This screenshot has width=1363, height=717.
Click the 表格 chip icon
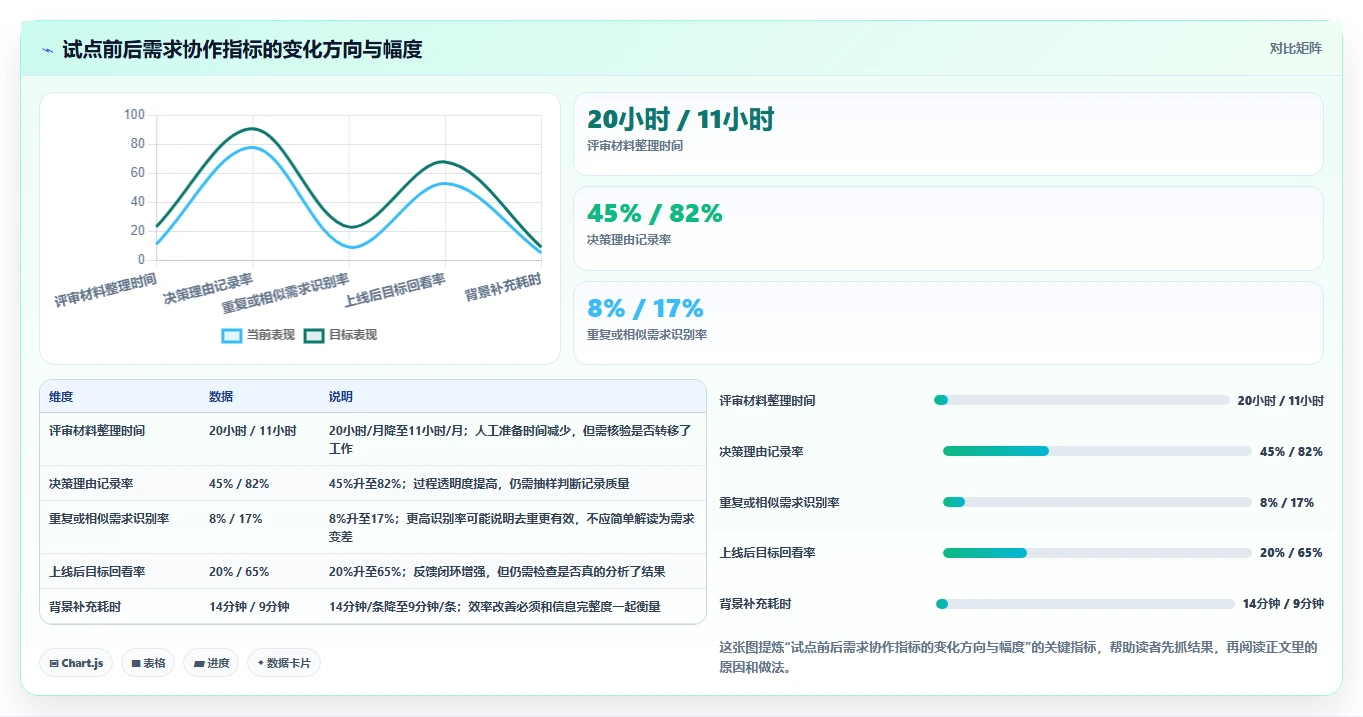point(136,663)
